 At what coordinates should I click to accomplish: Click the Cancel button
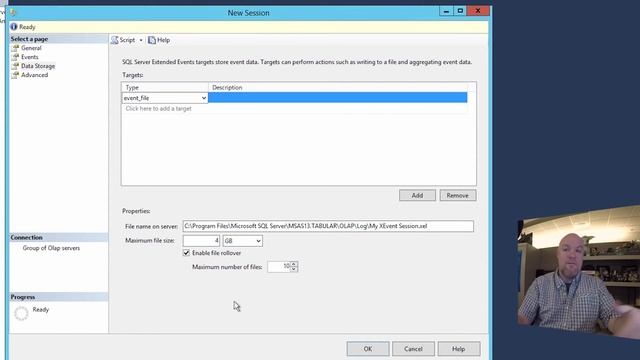(413, 349)
